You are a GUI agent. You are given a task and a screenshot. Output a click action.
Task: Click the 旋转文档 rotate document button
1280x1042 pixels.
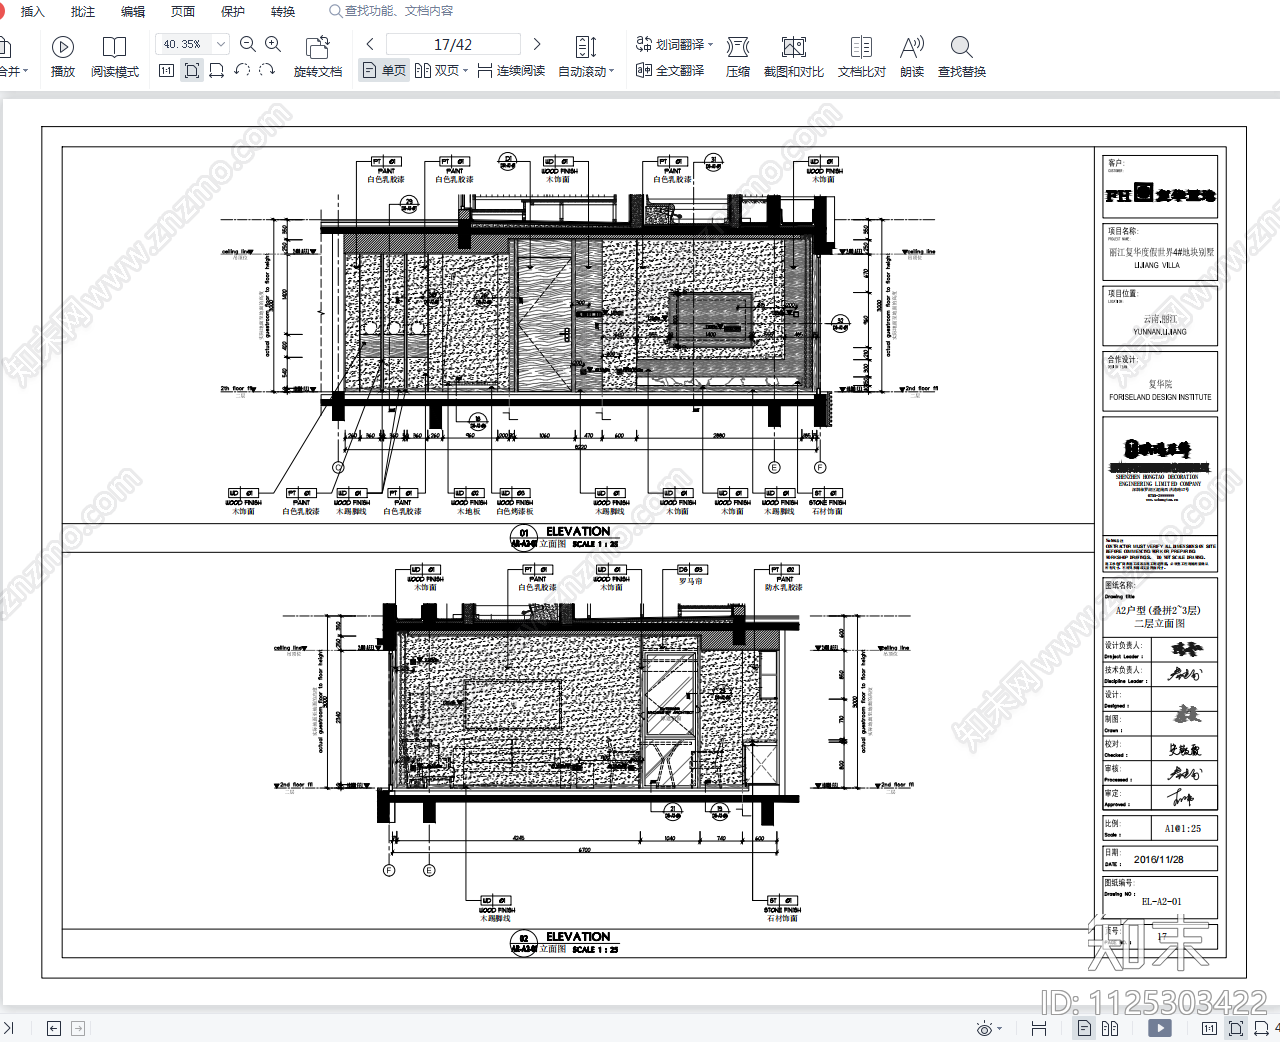[x=318, y=57]
